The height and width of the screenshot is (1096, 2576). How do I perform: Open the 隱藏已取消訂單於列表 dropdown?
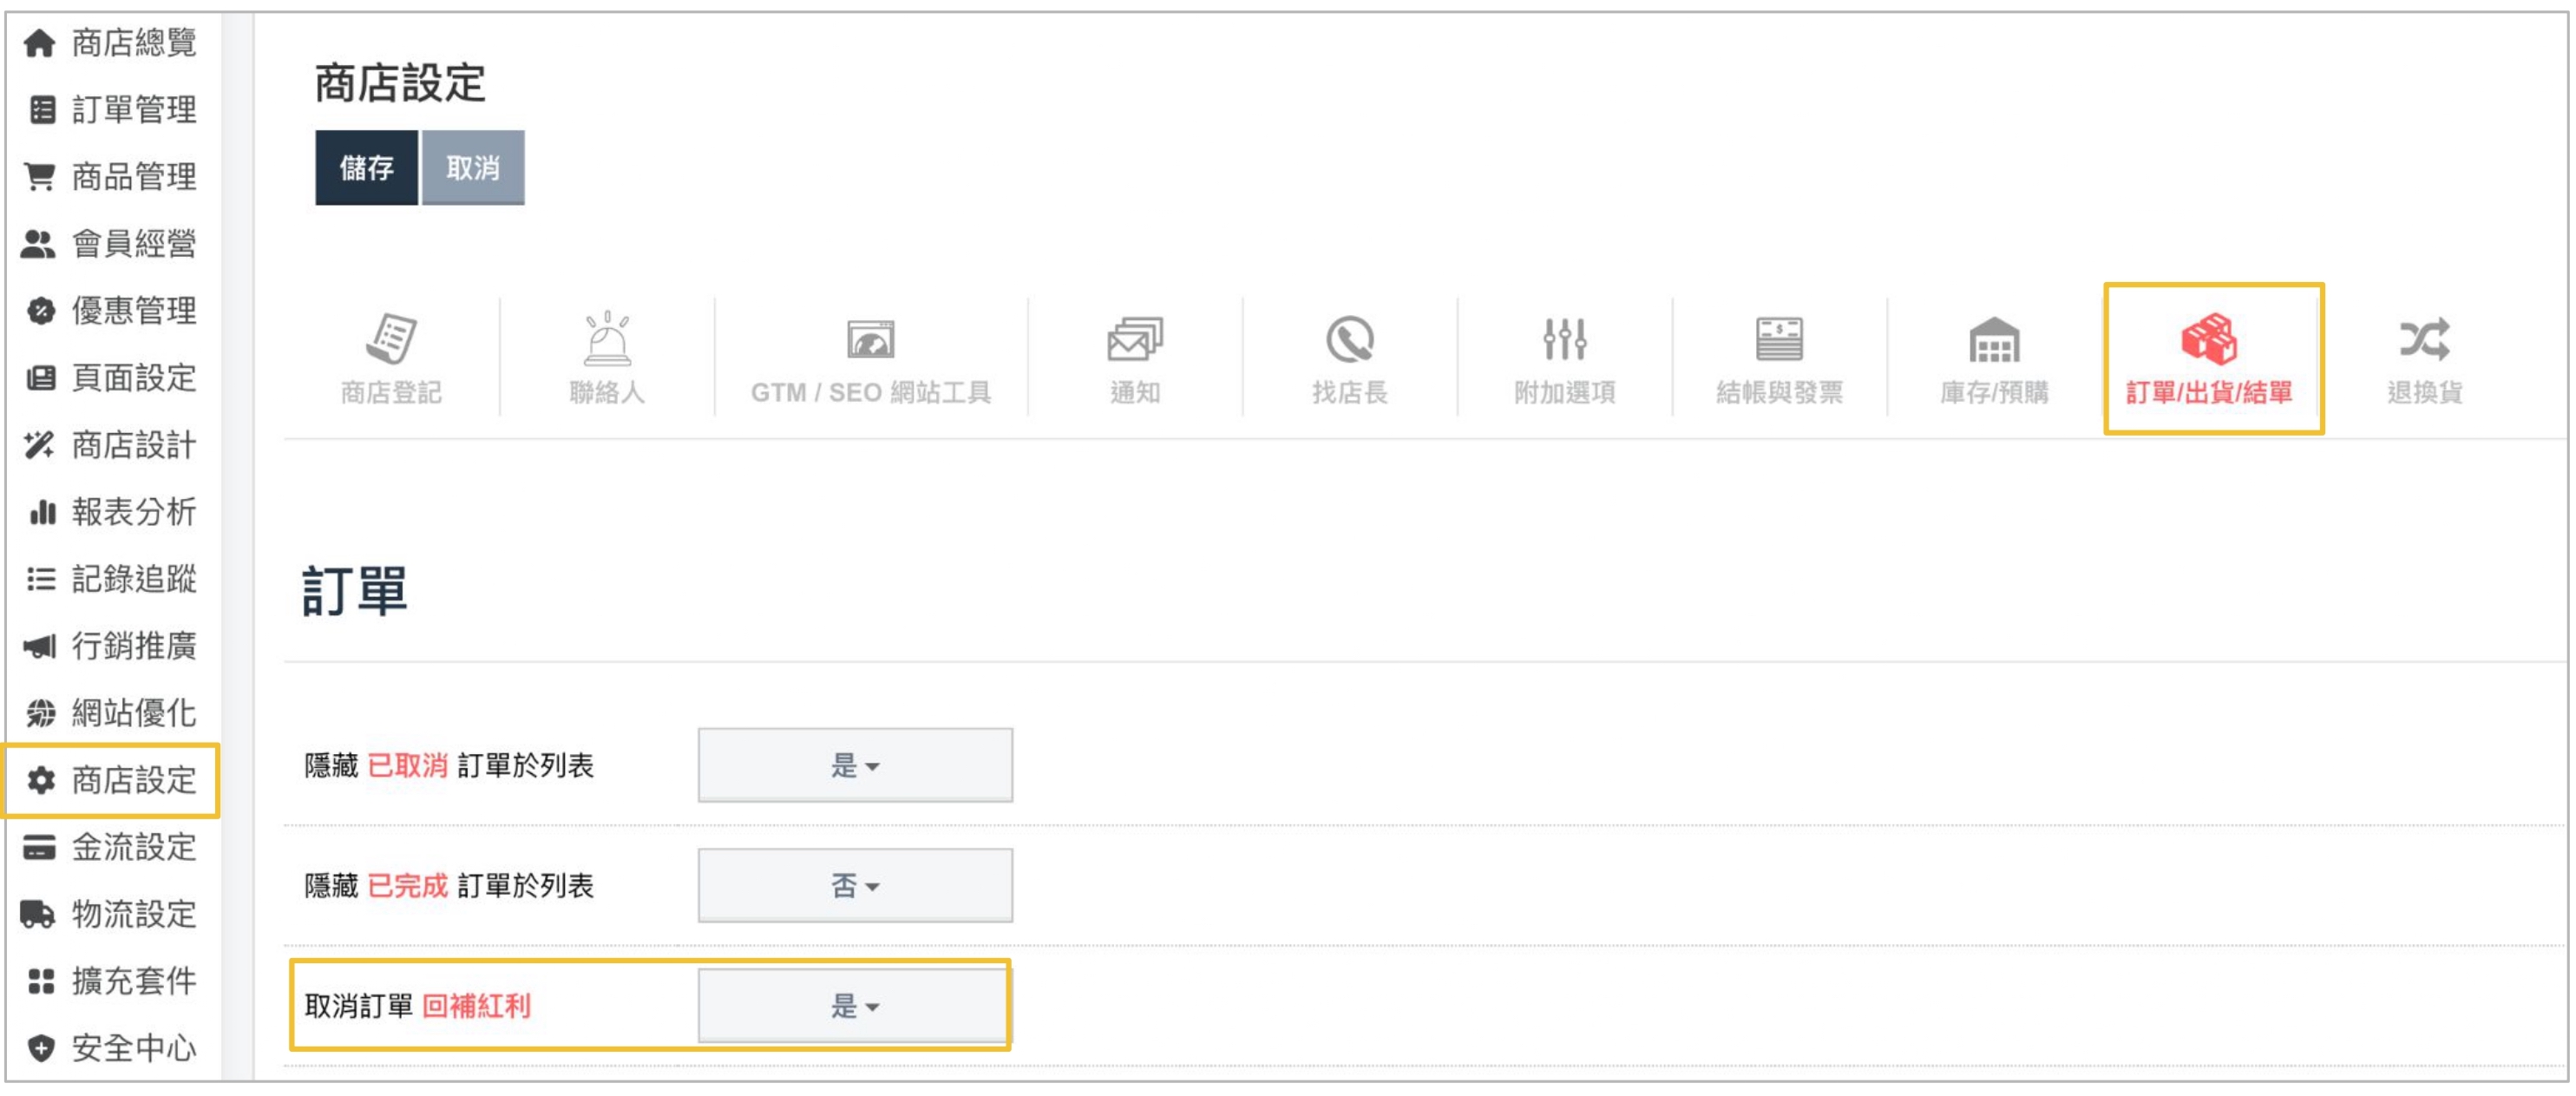tap(855, 766)
